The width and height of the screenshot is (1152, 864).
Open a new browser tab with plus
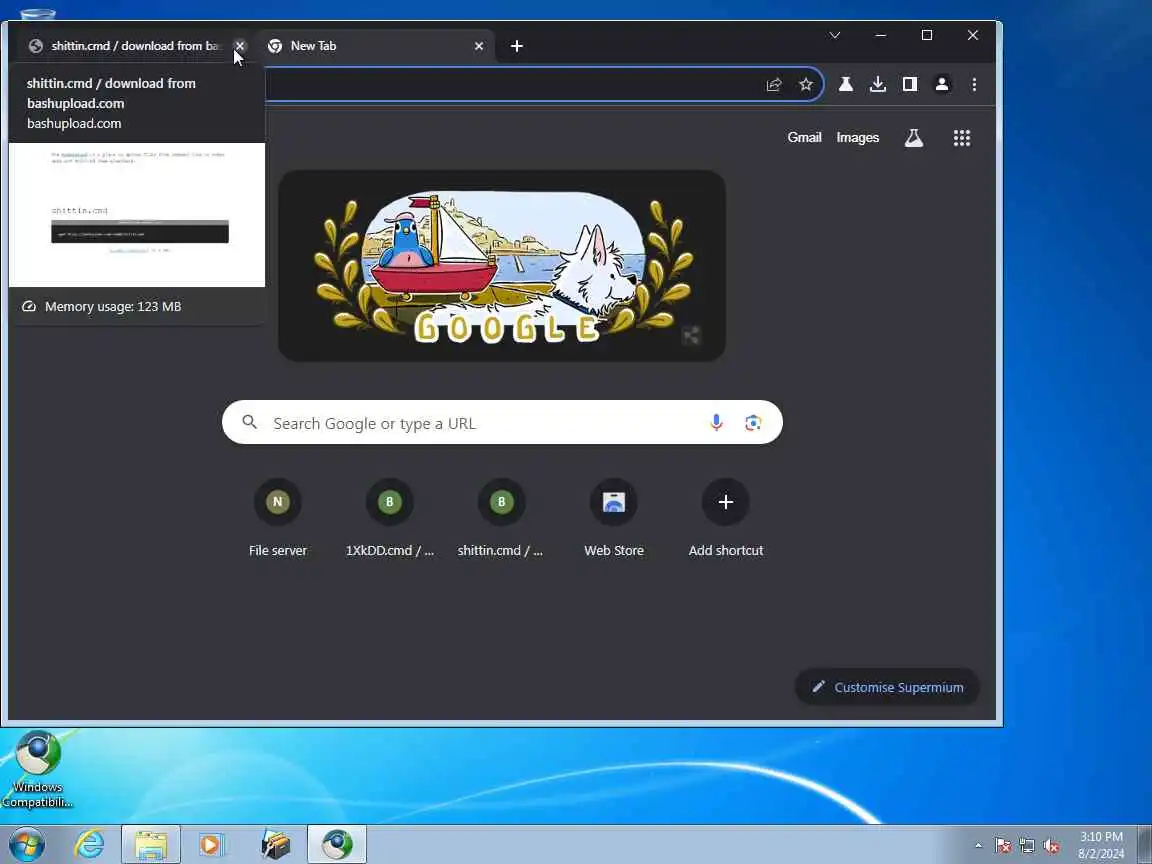pyautogui.click(x=516, y=46)
